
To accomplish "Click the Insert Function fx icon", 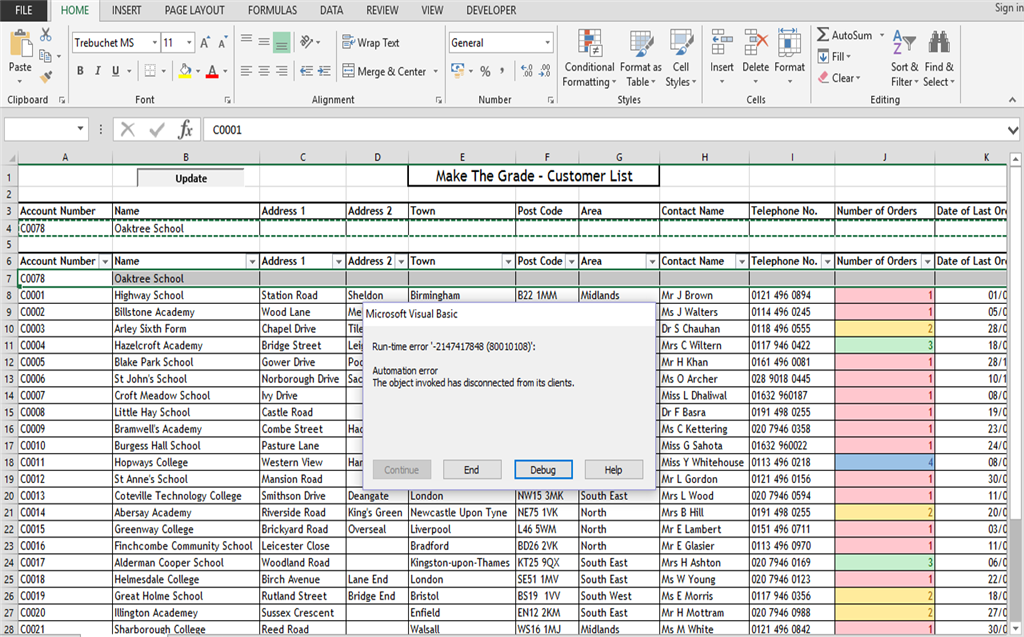I will point(185,129).
